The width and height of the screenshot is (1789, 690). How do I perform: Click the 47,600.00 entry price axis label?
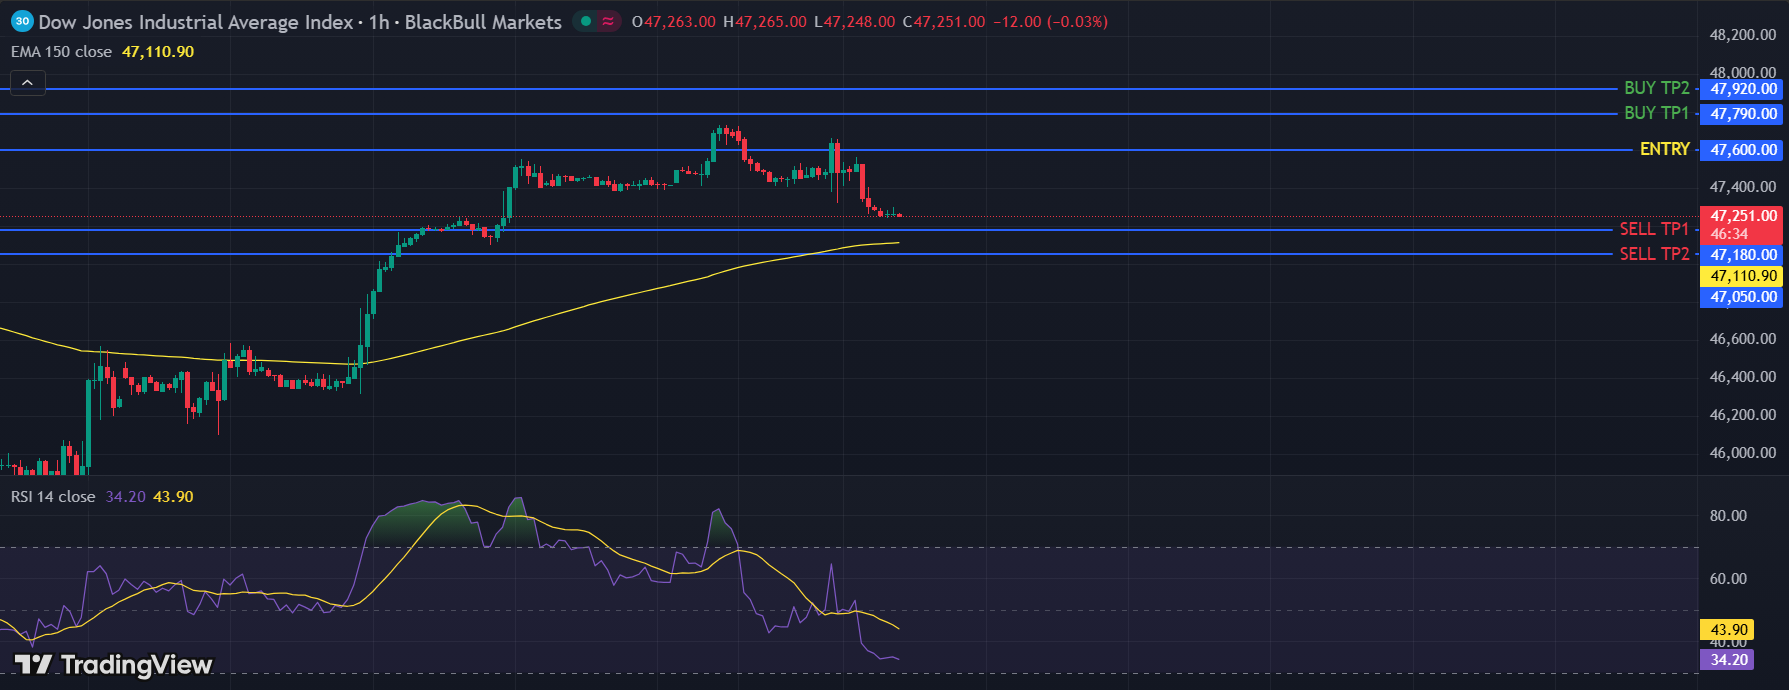(1743, 150)
